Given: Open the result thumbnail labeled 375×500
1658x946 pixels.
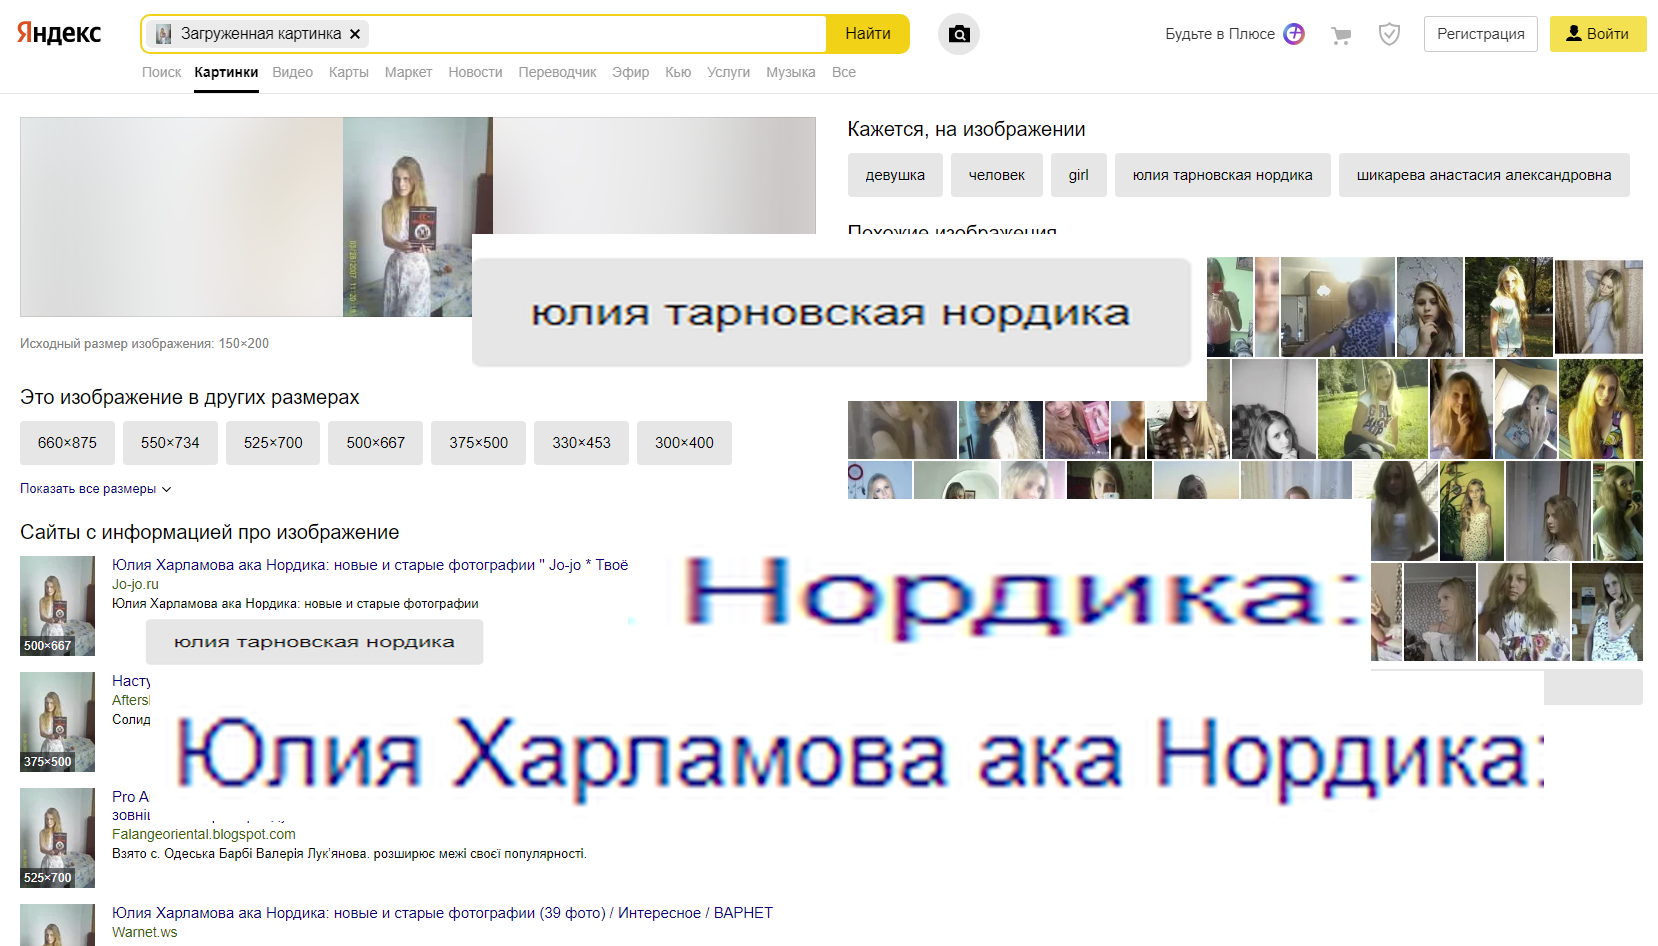Looking at the screenshot, I should (x=57, y=722).
